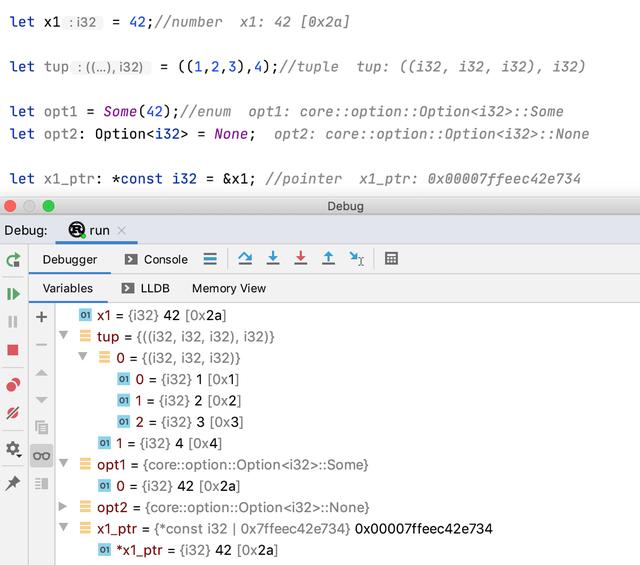Collapse the tup variable node
The width and height of the screenshot is (640, 565).
(x=63, y=337)
